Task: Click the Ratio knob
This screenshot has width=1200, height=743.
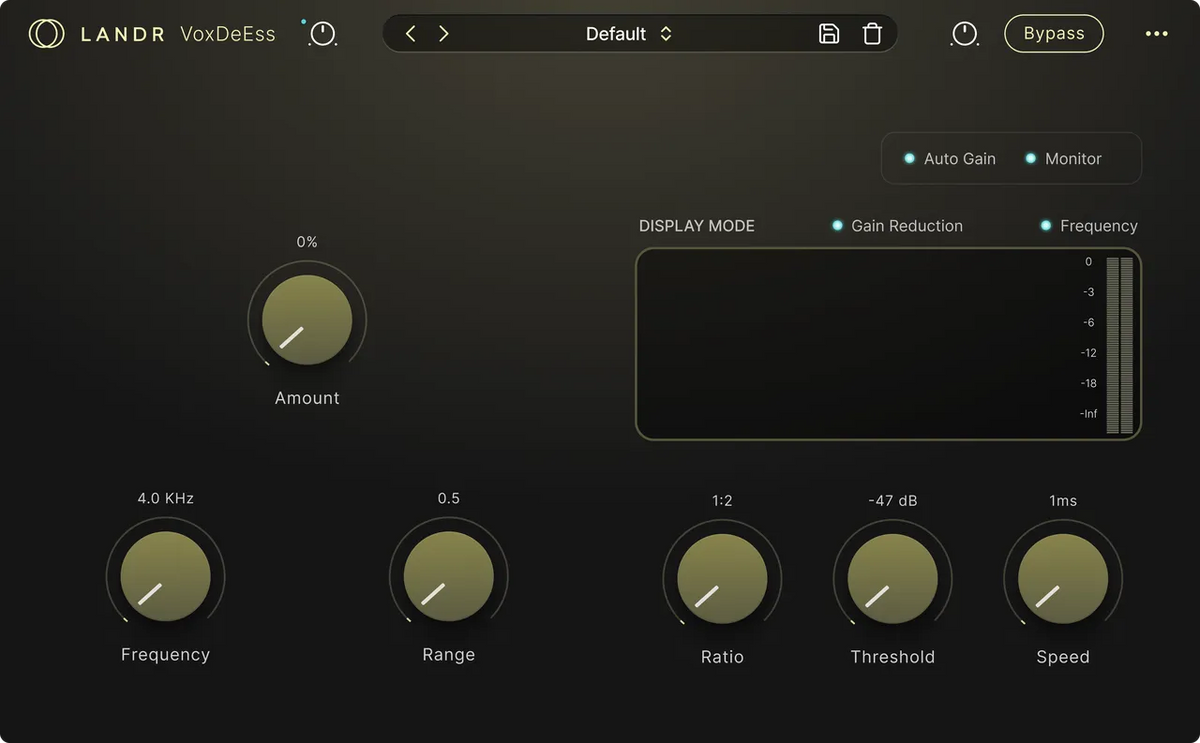Action: tap(722, 577)
